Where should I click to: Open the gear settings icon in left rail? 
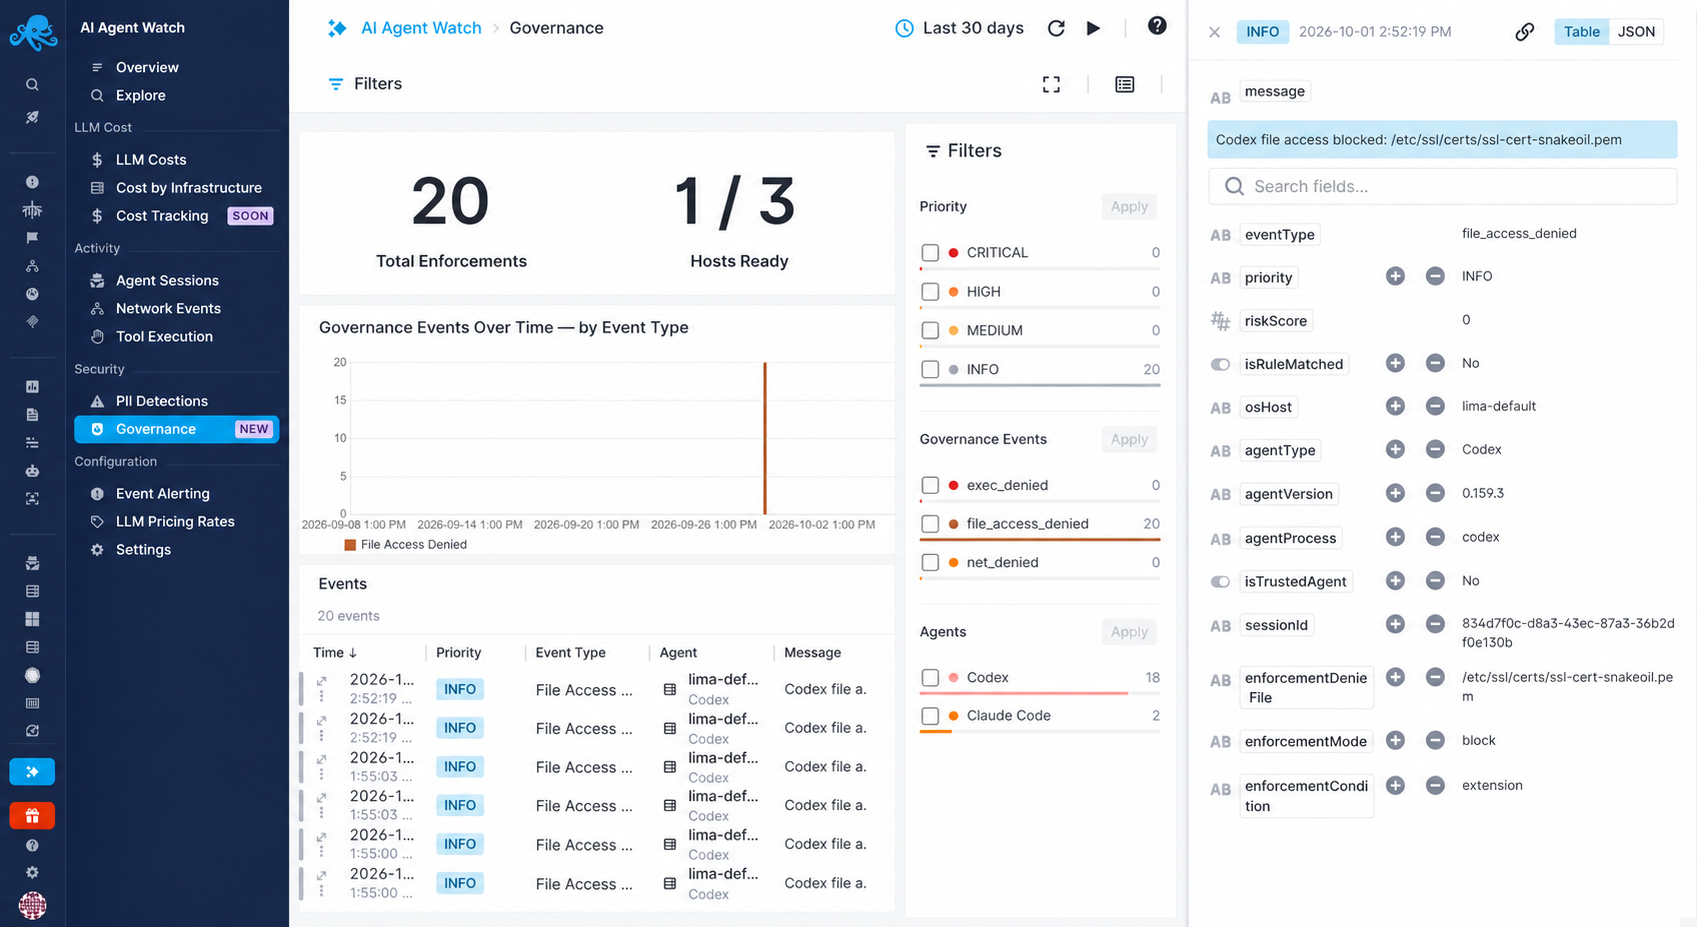point(32,873)
